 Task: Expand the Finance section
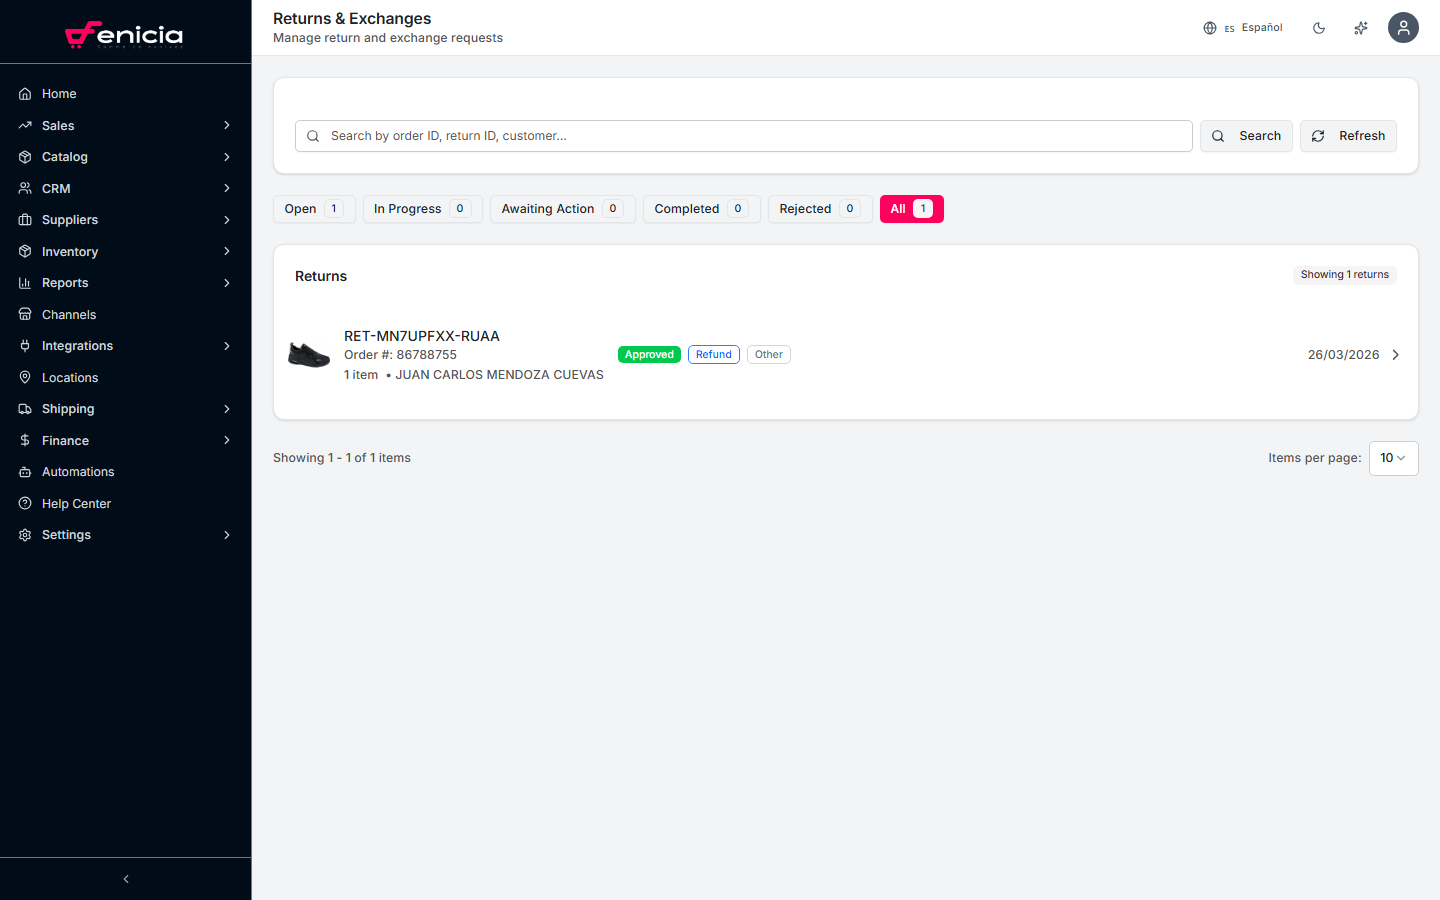226,440
